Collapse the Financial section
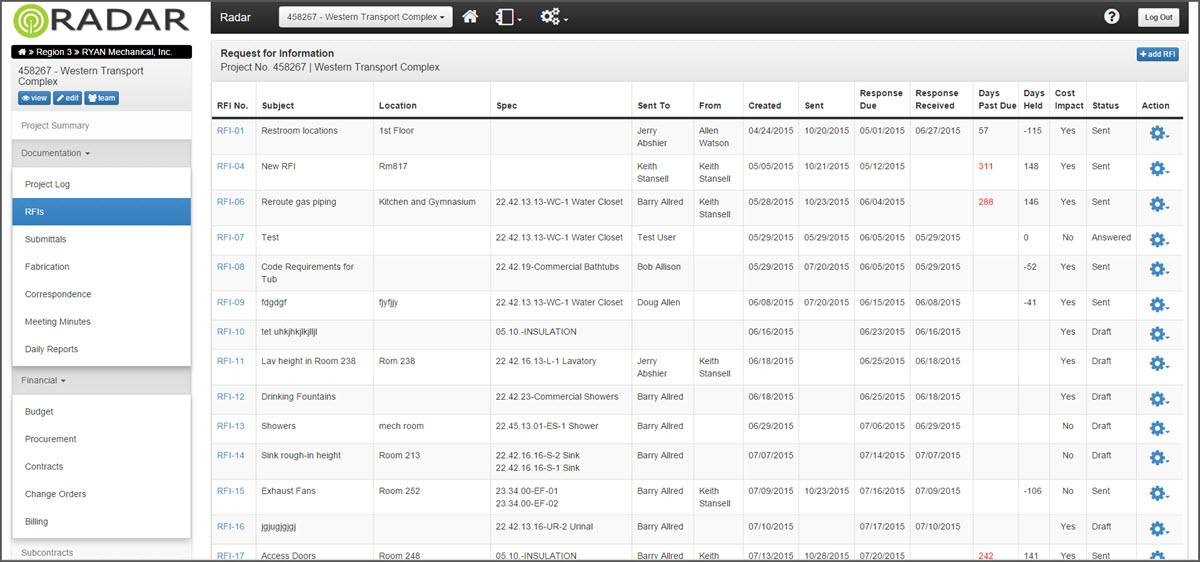This screenshot has height=562, width=1200. click(43, 380)
